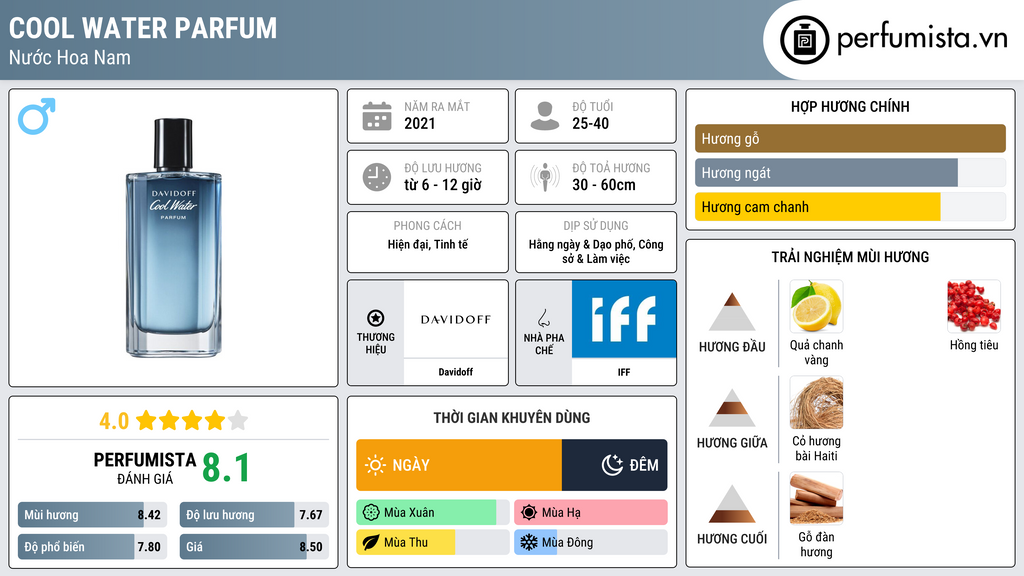
Task: Click the orange Ngày daytime segment
Action: [458, 465]
